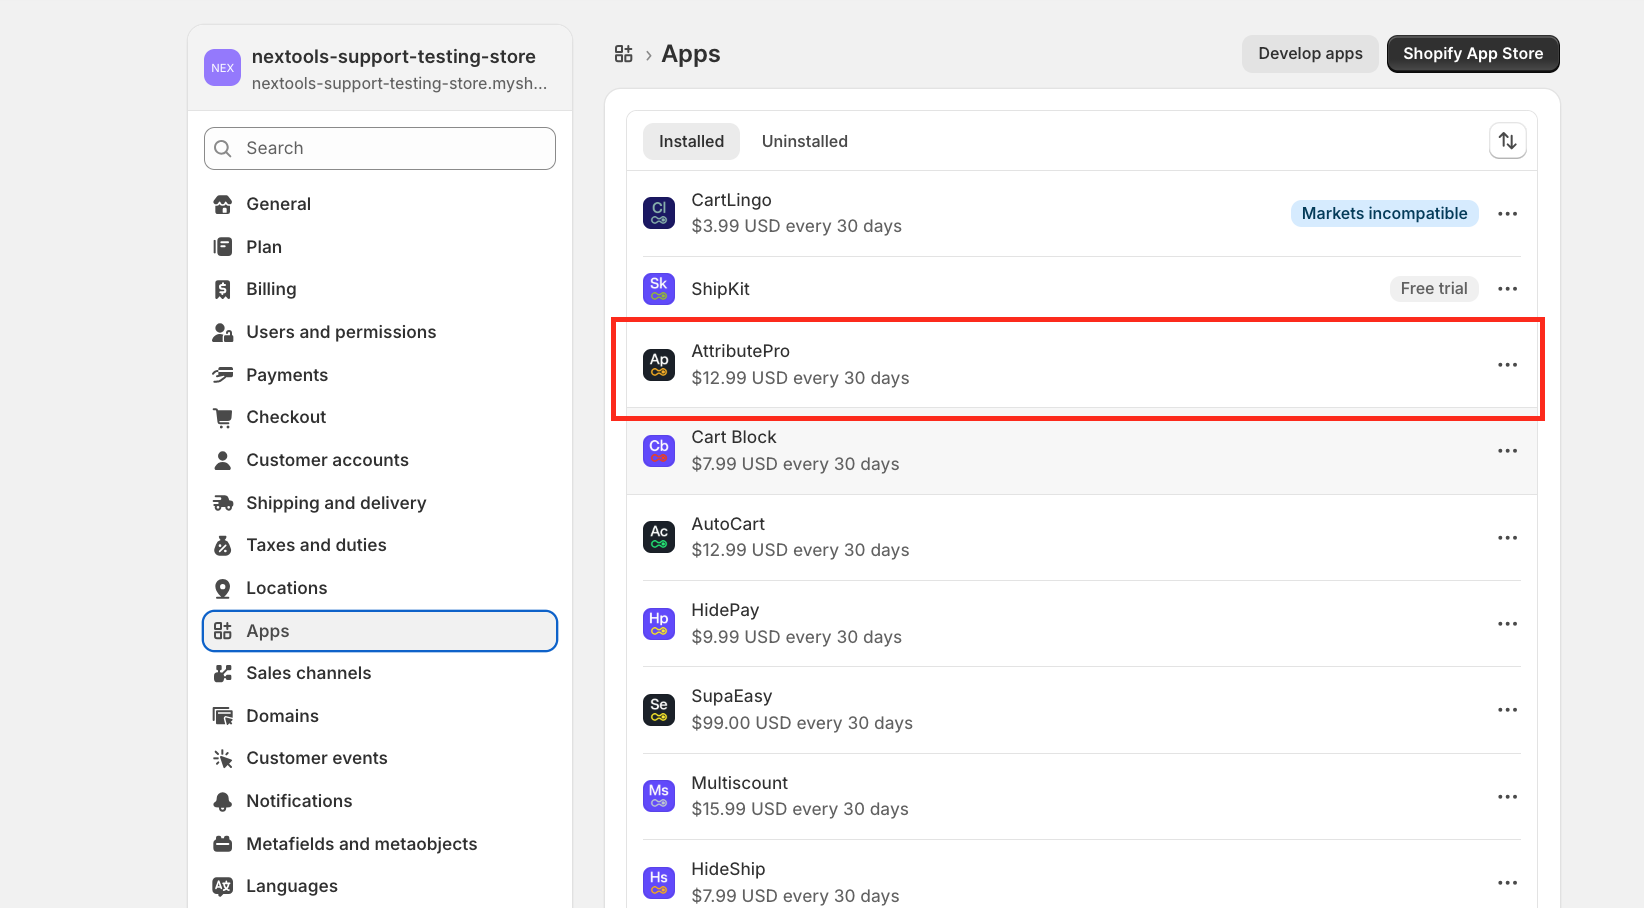Screen dimensions: 1644x908
Task: Click the settings Search field
Action: coord(380,148)
